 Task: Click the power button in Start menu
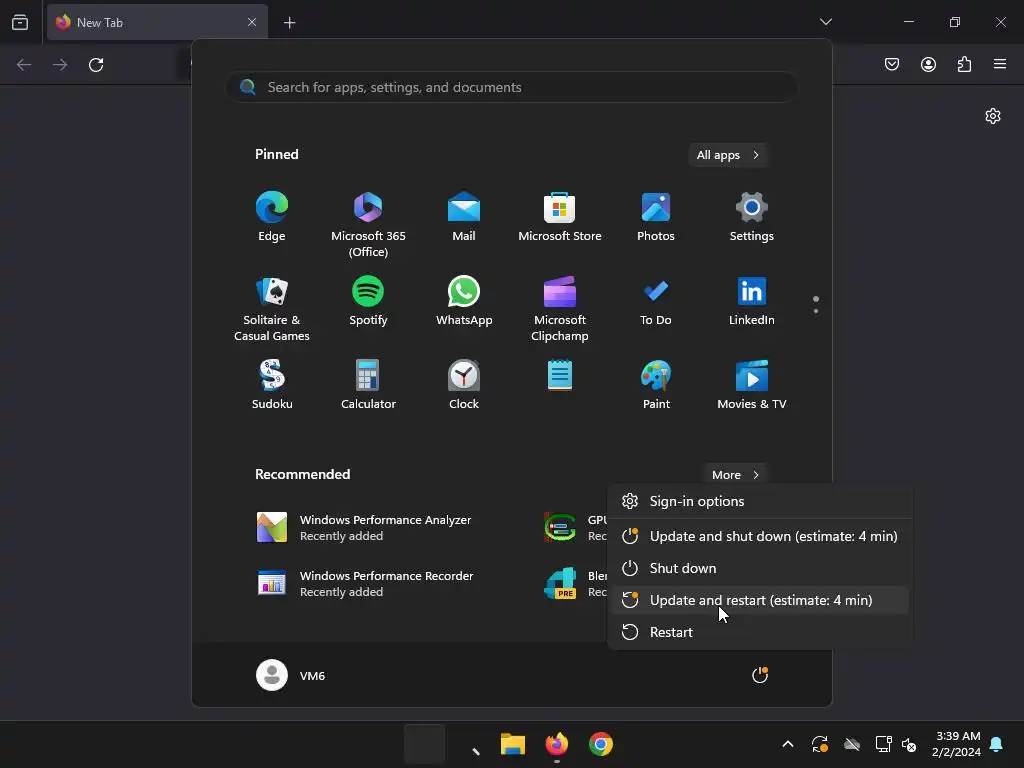[760, 675]
